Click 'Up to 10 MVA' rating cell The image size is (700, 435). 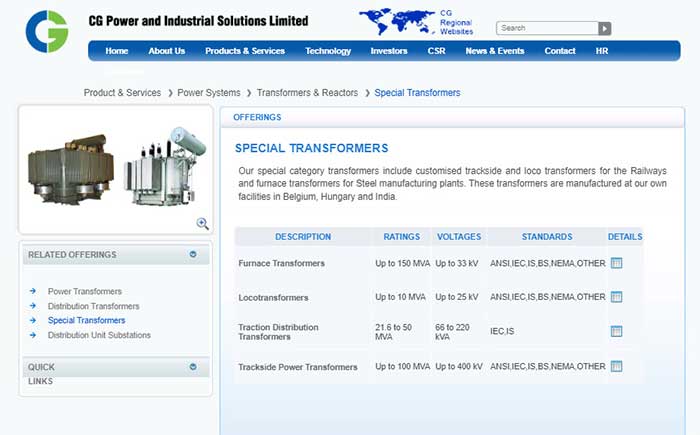point(400,297)
